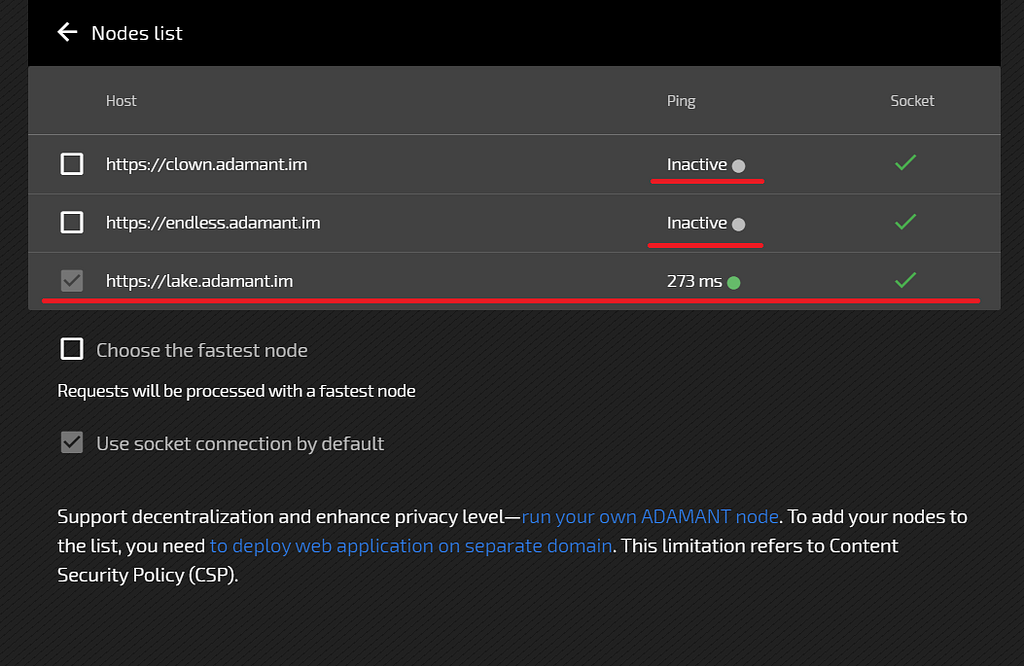Select the https://endless.adamant.im host text
This screenshot has width=1024, height=666.
tap(213, 223)
